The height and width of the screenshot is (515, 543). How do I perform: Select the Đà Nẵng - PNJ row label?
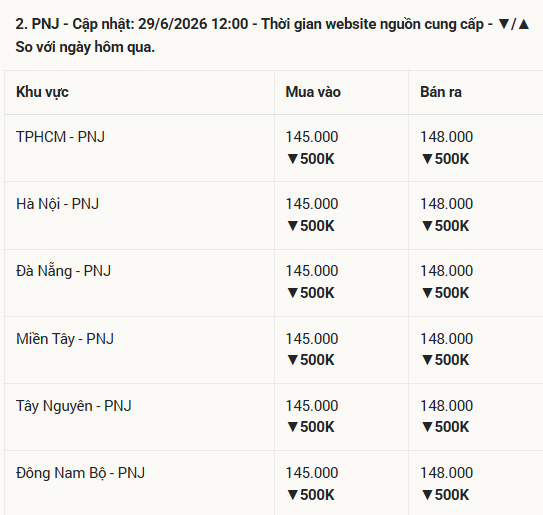point(63,271)
